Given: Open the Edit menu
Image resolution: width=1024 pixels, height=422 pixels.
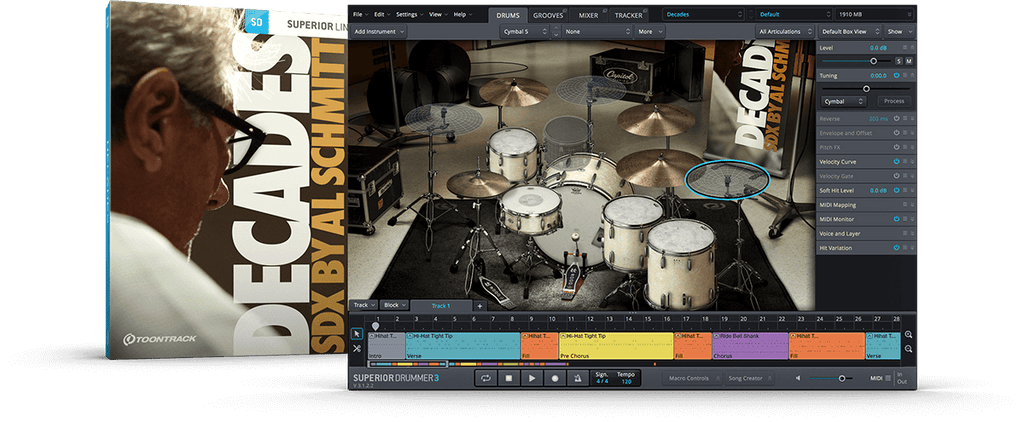Looking at the screenshot, I should 382,14.
